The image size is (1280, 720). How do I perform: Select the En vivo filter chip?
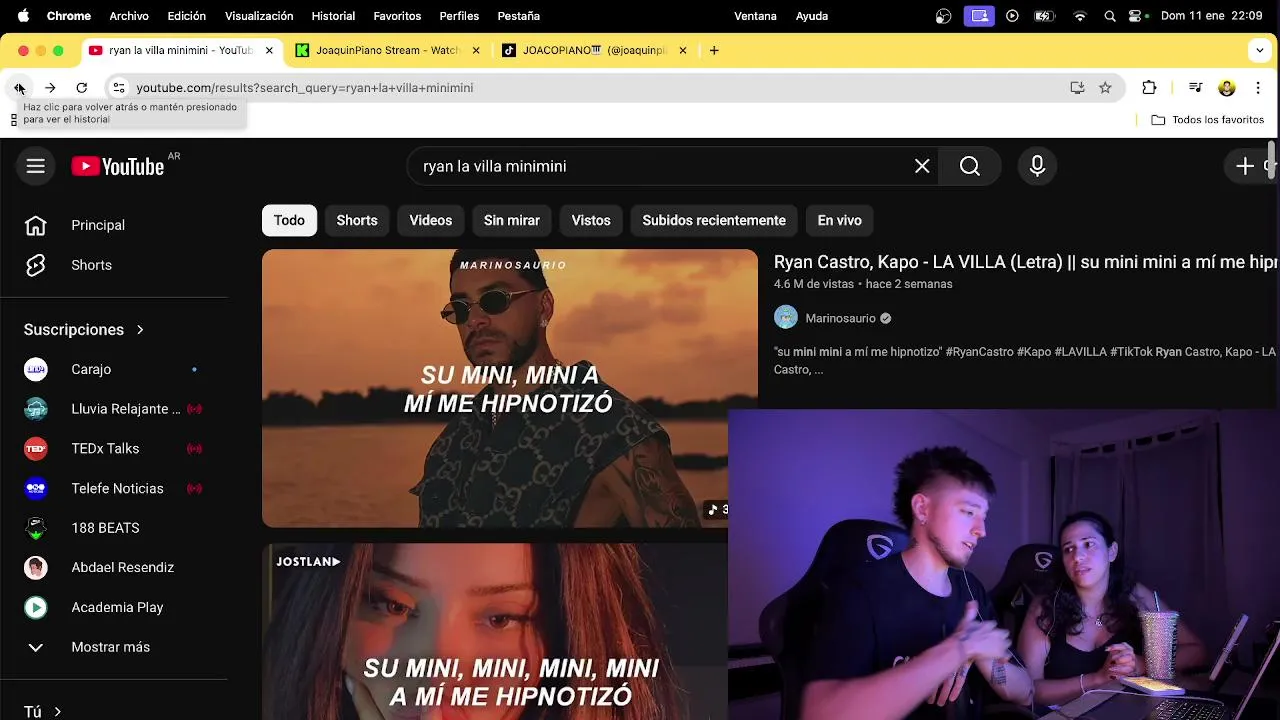(x=840, y=220)
